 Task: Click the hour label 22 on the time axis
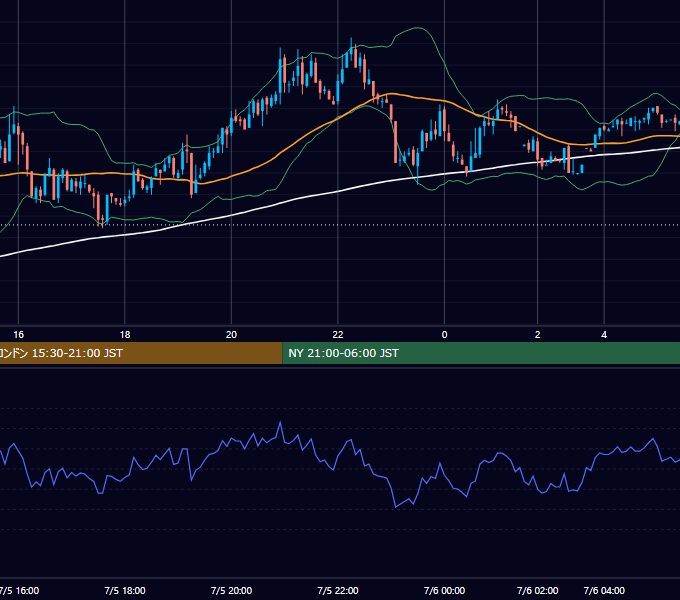(338, 335)
